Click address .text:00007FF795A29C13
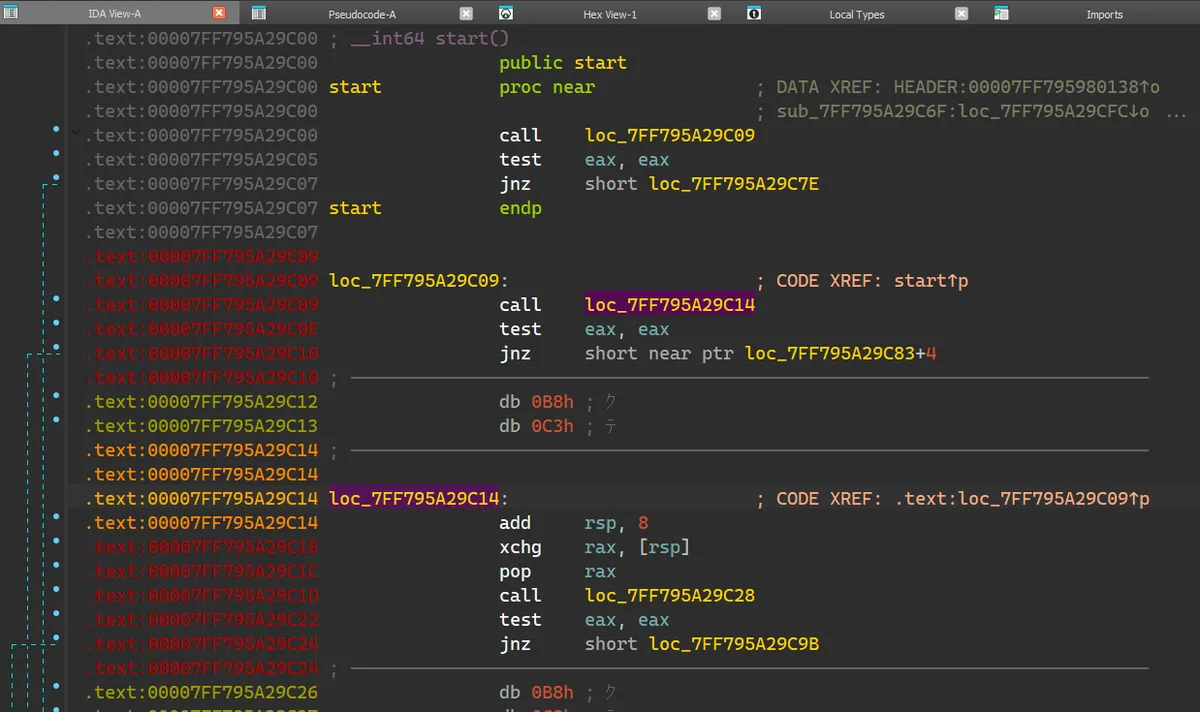The height and width of the screenshot is (712, 1200). click(201, 426)
